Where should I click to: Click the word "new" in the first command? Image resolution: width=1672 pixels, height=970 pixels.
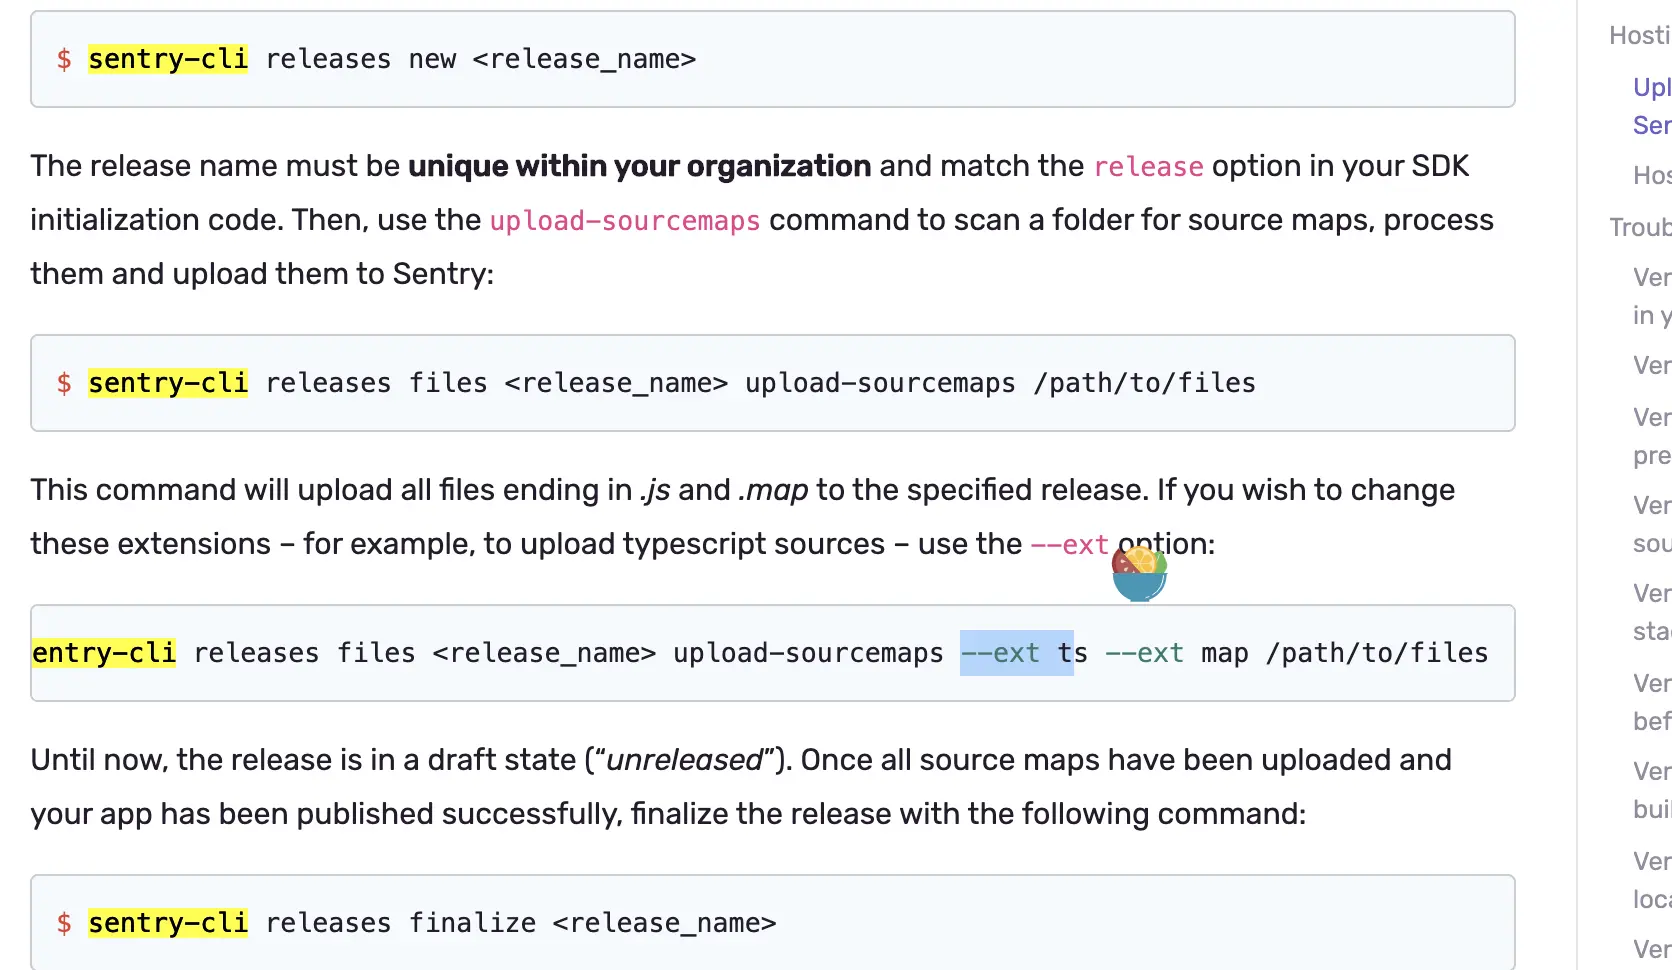pos(432,59)
